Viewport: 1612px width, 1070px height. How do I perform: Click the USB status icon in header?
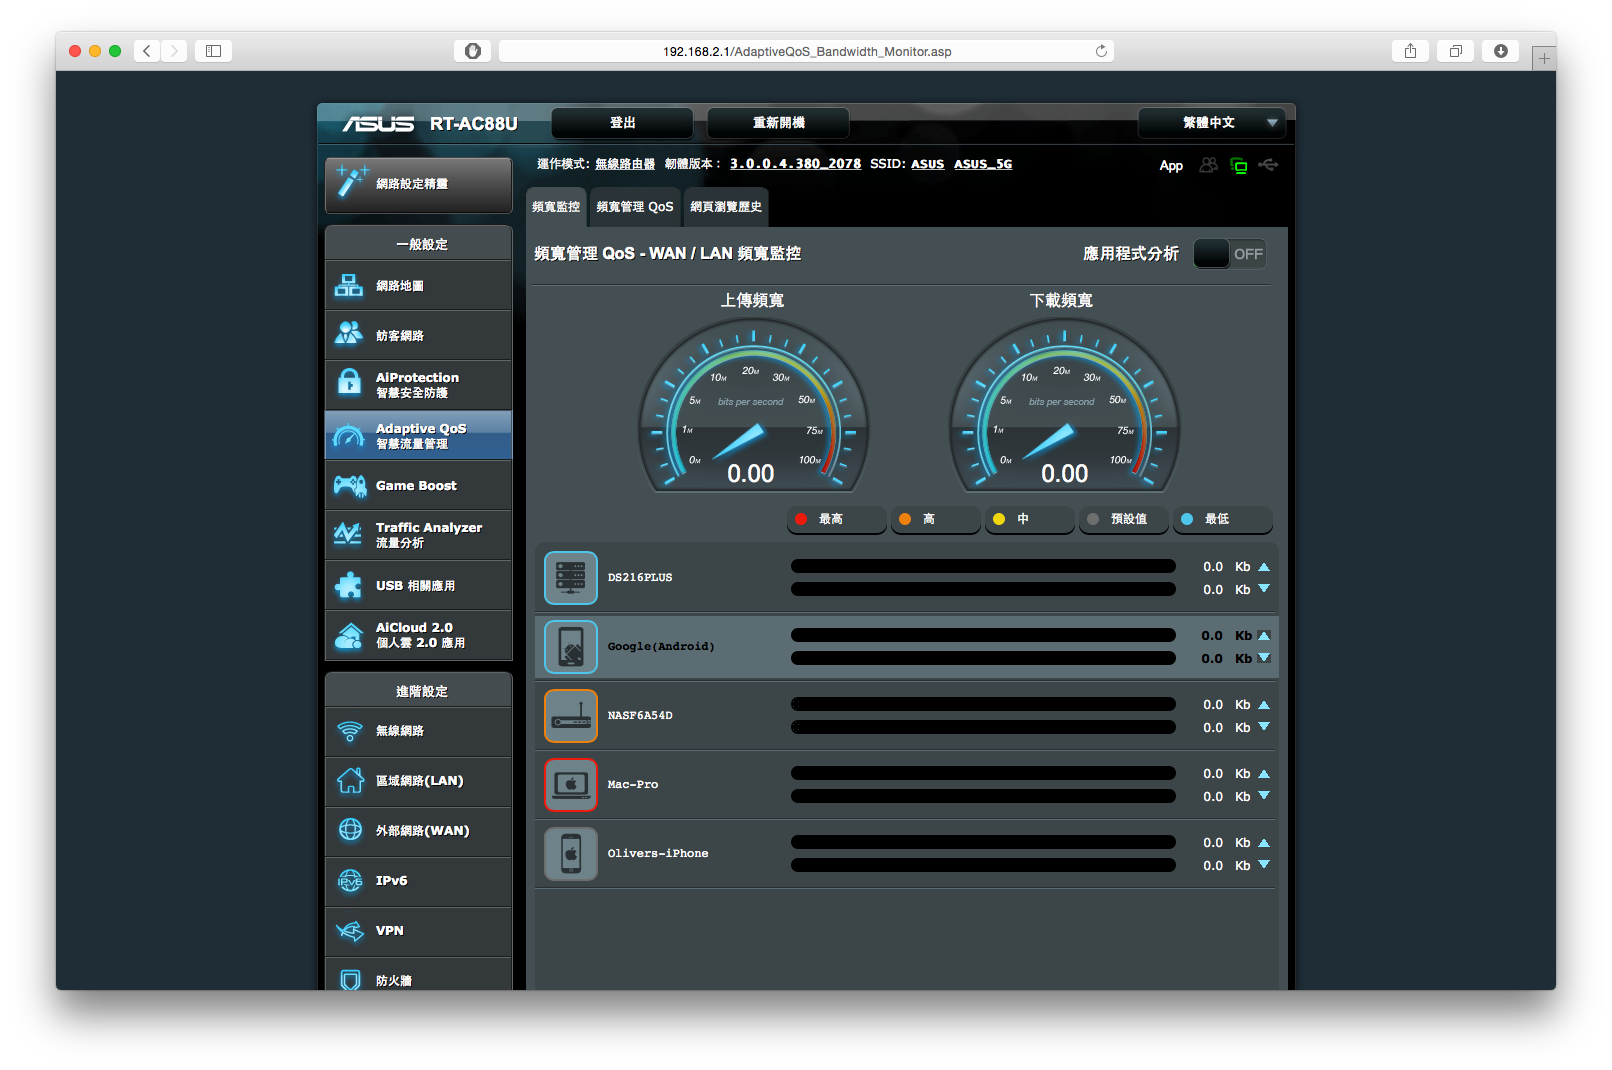(x=1269, y=165)
